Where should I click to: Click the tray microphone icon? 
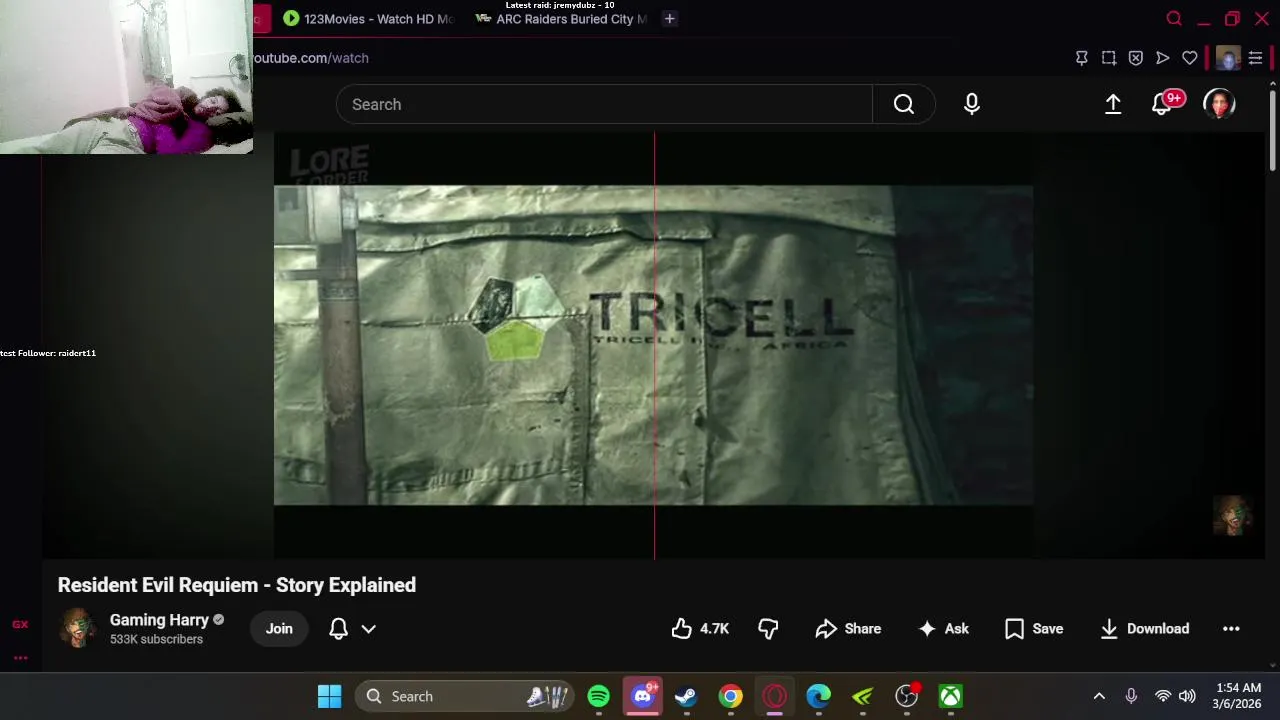pos(1131,696)
